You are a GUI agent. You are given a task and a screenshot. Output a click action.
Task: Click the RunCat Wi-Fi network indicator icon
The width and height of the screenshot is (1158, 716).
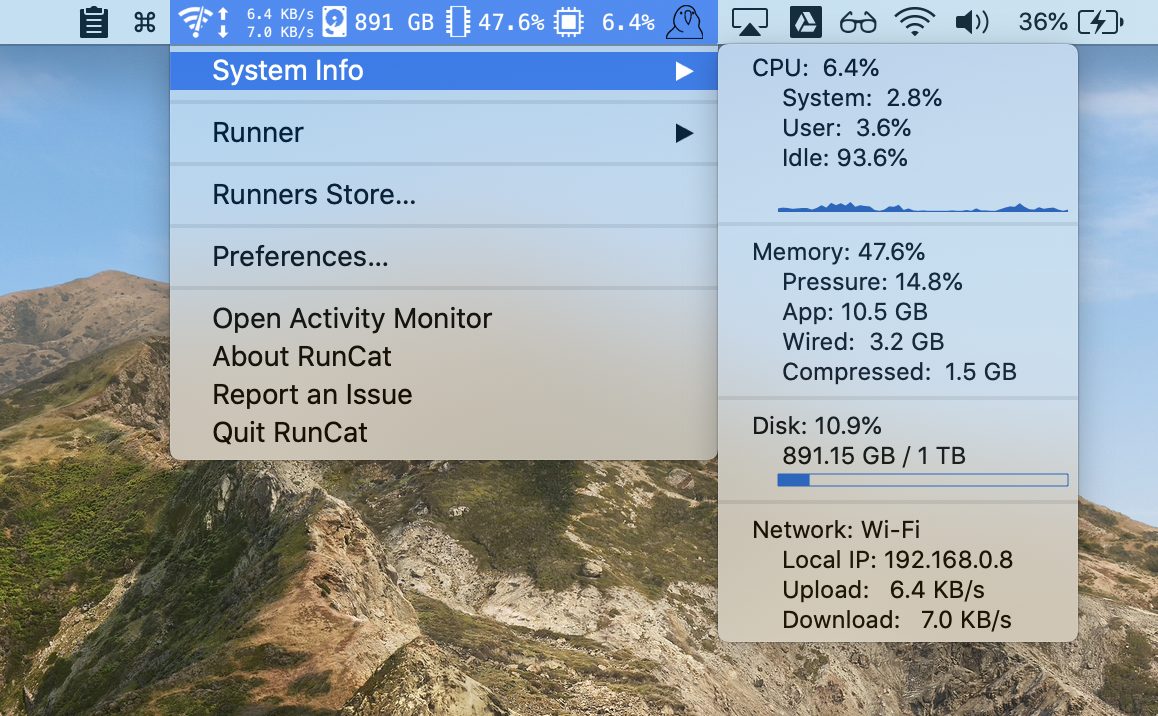pos(195,22)
